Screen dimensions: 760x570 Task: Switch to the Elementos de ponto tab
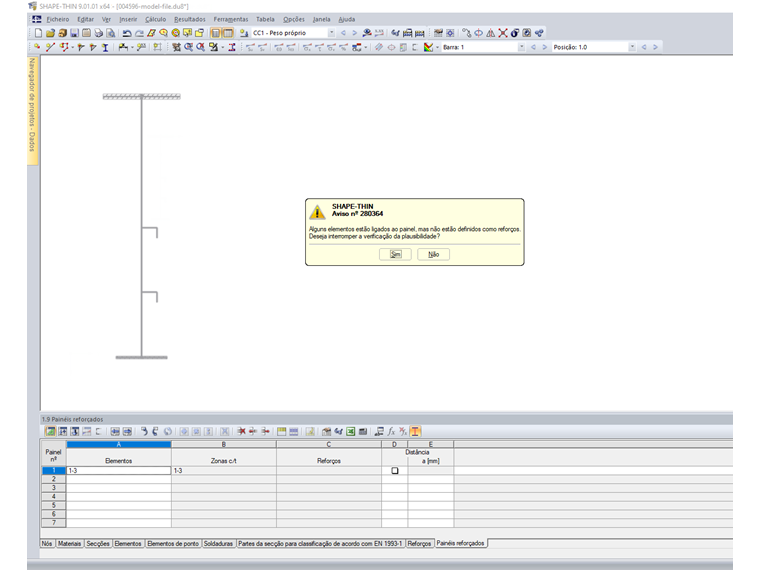[x=173, y=544]
